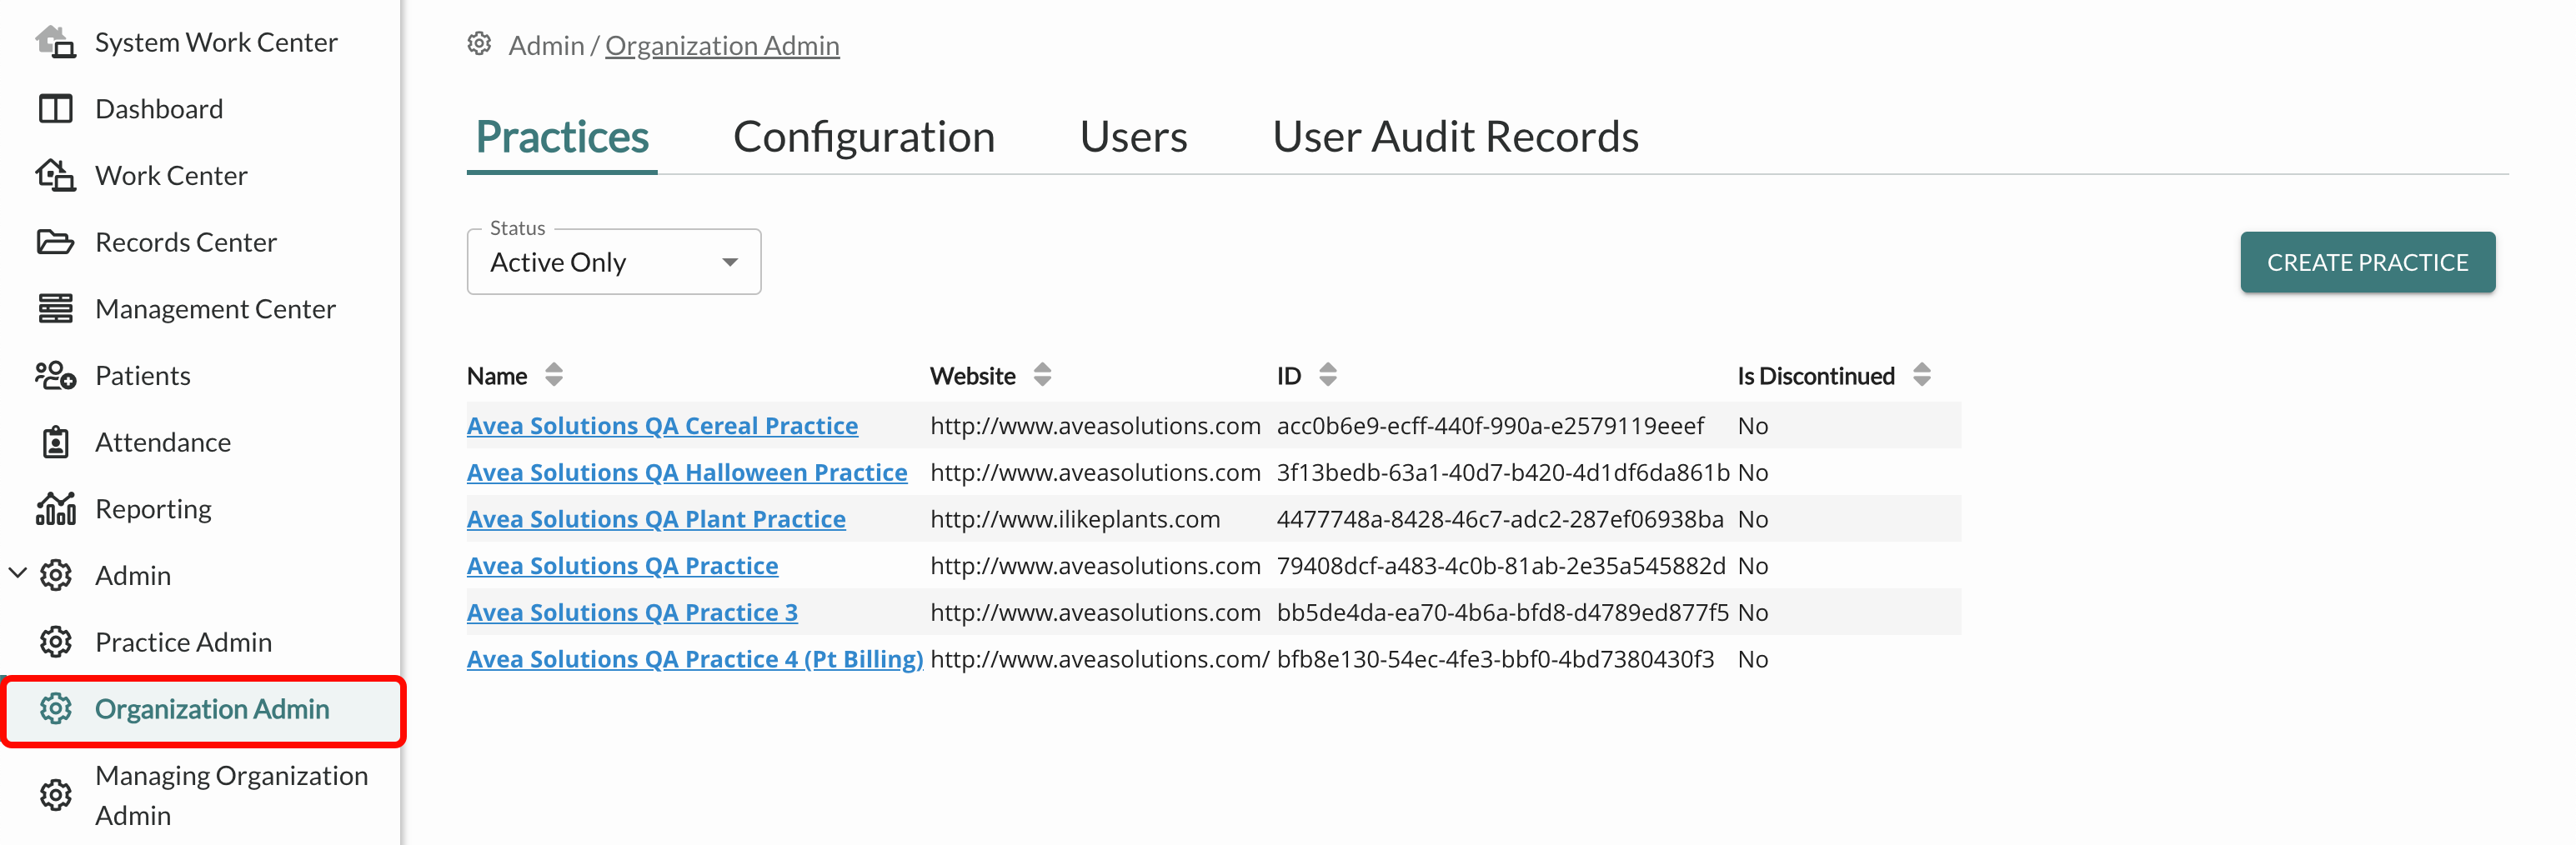Click the Work Center house icon
Image resolution: width=2576 pixels, height=845 pixels.
[56, 175]
